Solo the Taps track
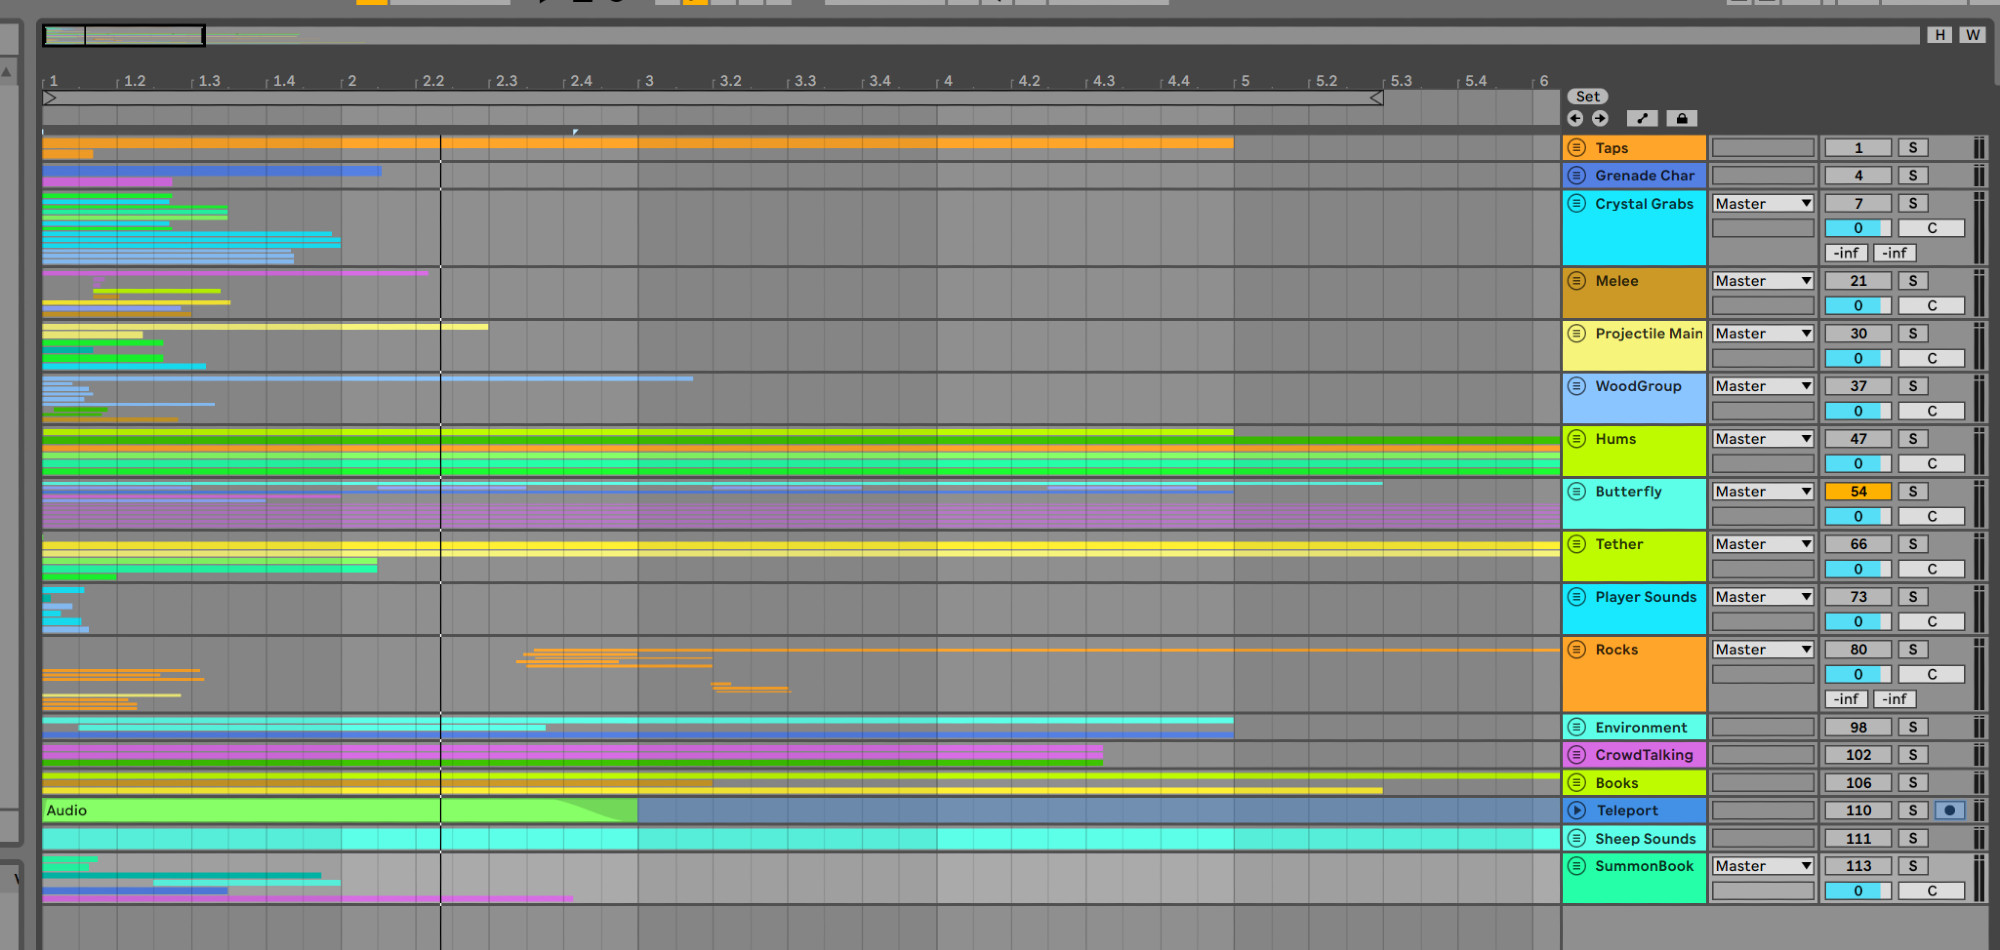 tap(1913, 148)
